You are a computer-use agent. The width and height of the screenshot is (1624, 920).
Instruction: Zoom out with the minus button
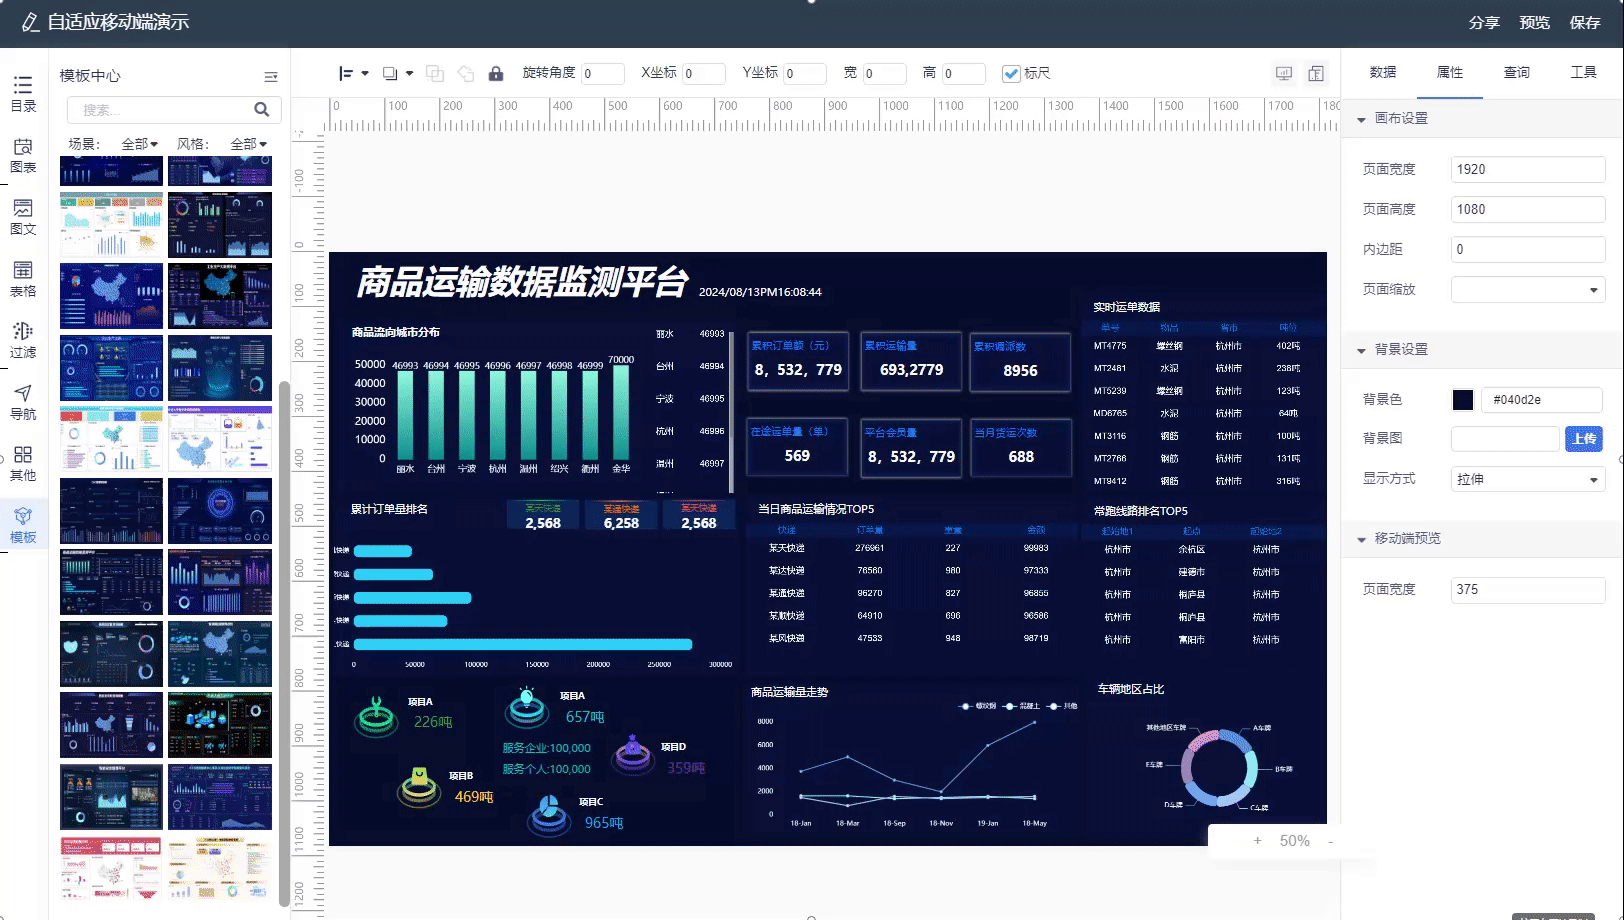1330,841
